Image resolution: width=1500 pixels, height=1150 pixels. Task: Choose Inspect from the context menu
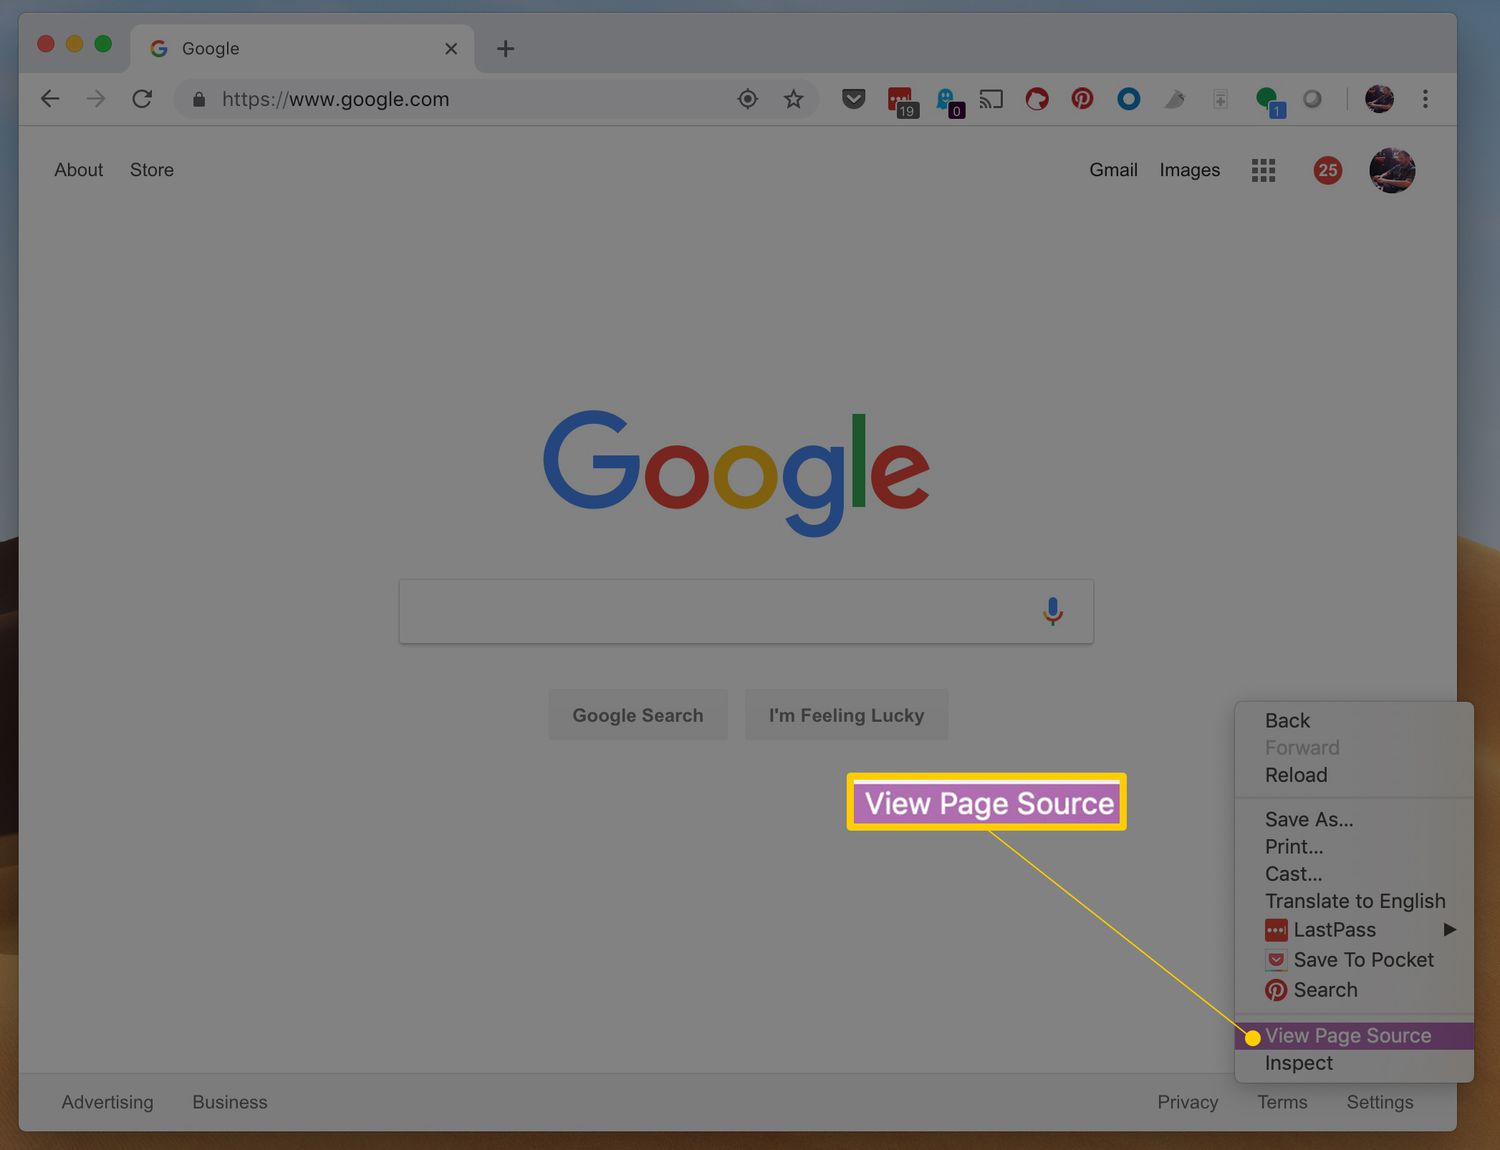click(x=1297, y=1063)
